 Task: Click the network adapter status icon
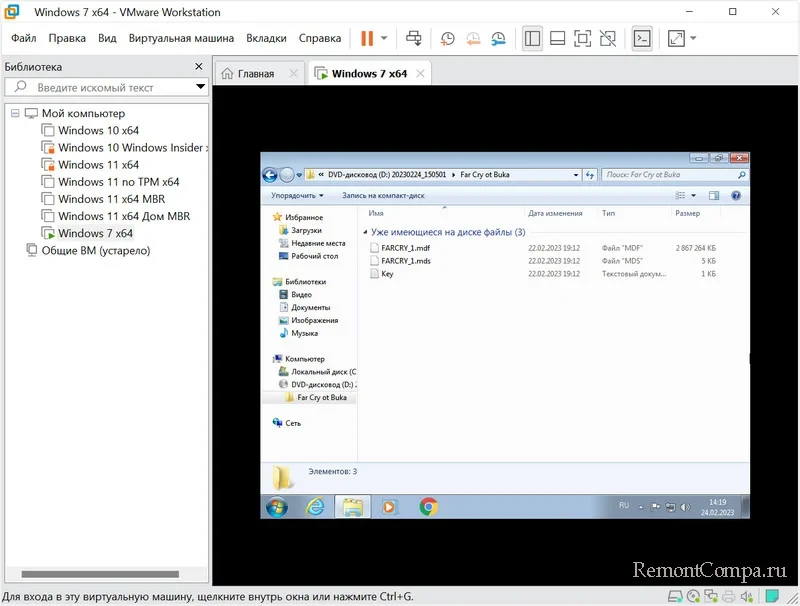coord(711,596)
